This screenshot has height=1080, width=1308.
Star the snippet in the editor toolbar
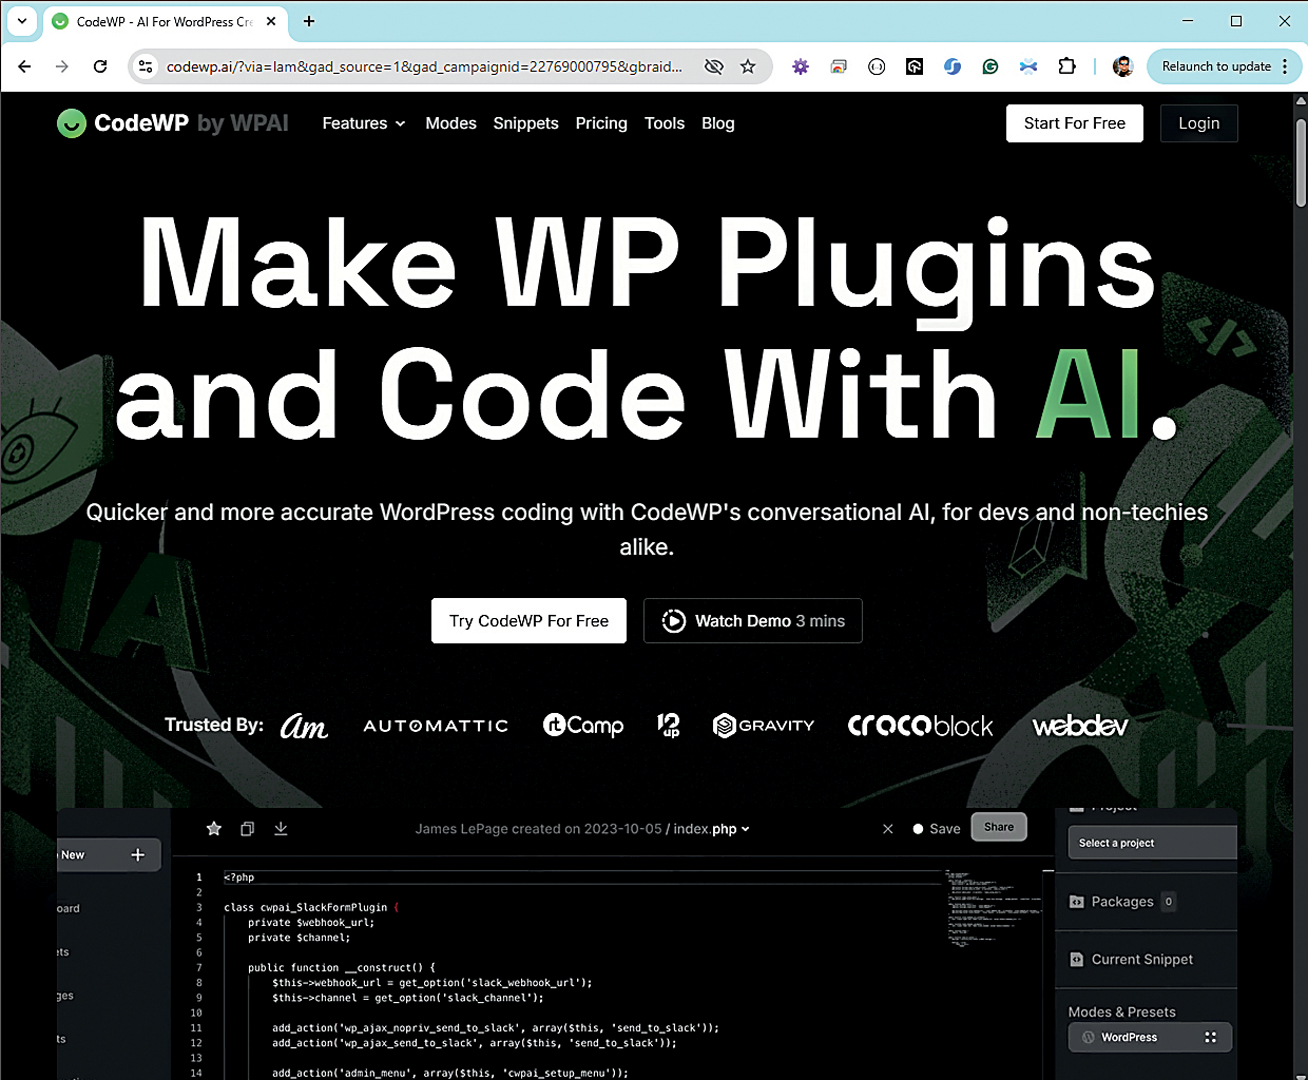pos(214,829)
